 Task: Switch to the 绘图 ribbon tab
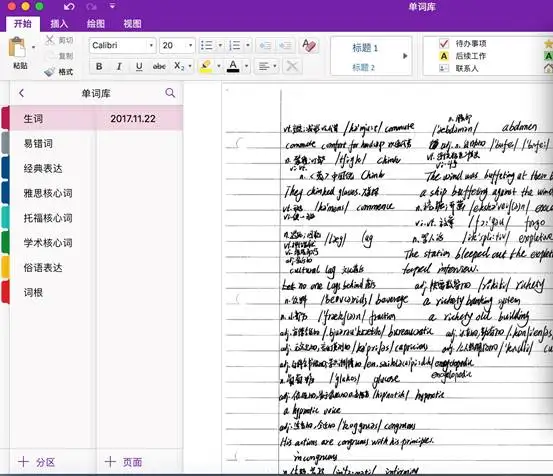[x=96, y=24]
